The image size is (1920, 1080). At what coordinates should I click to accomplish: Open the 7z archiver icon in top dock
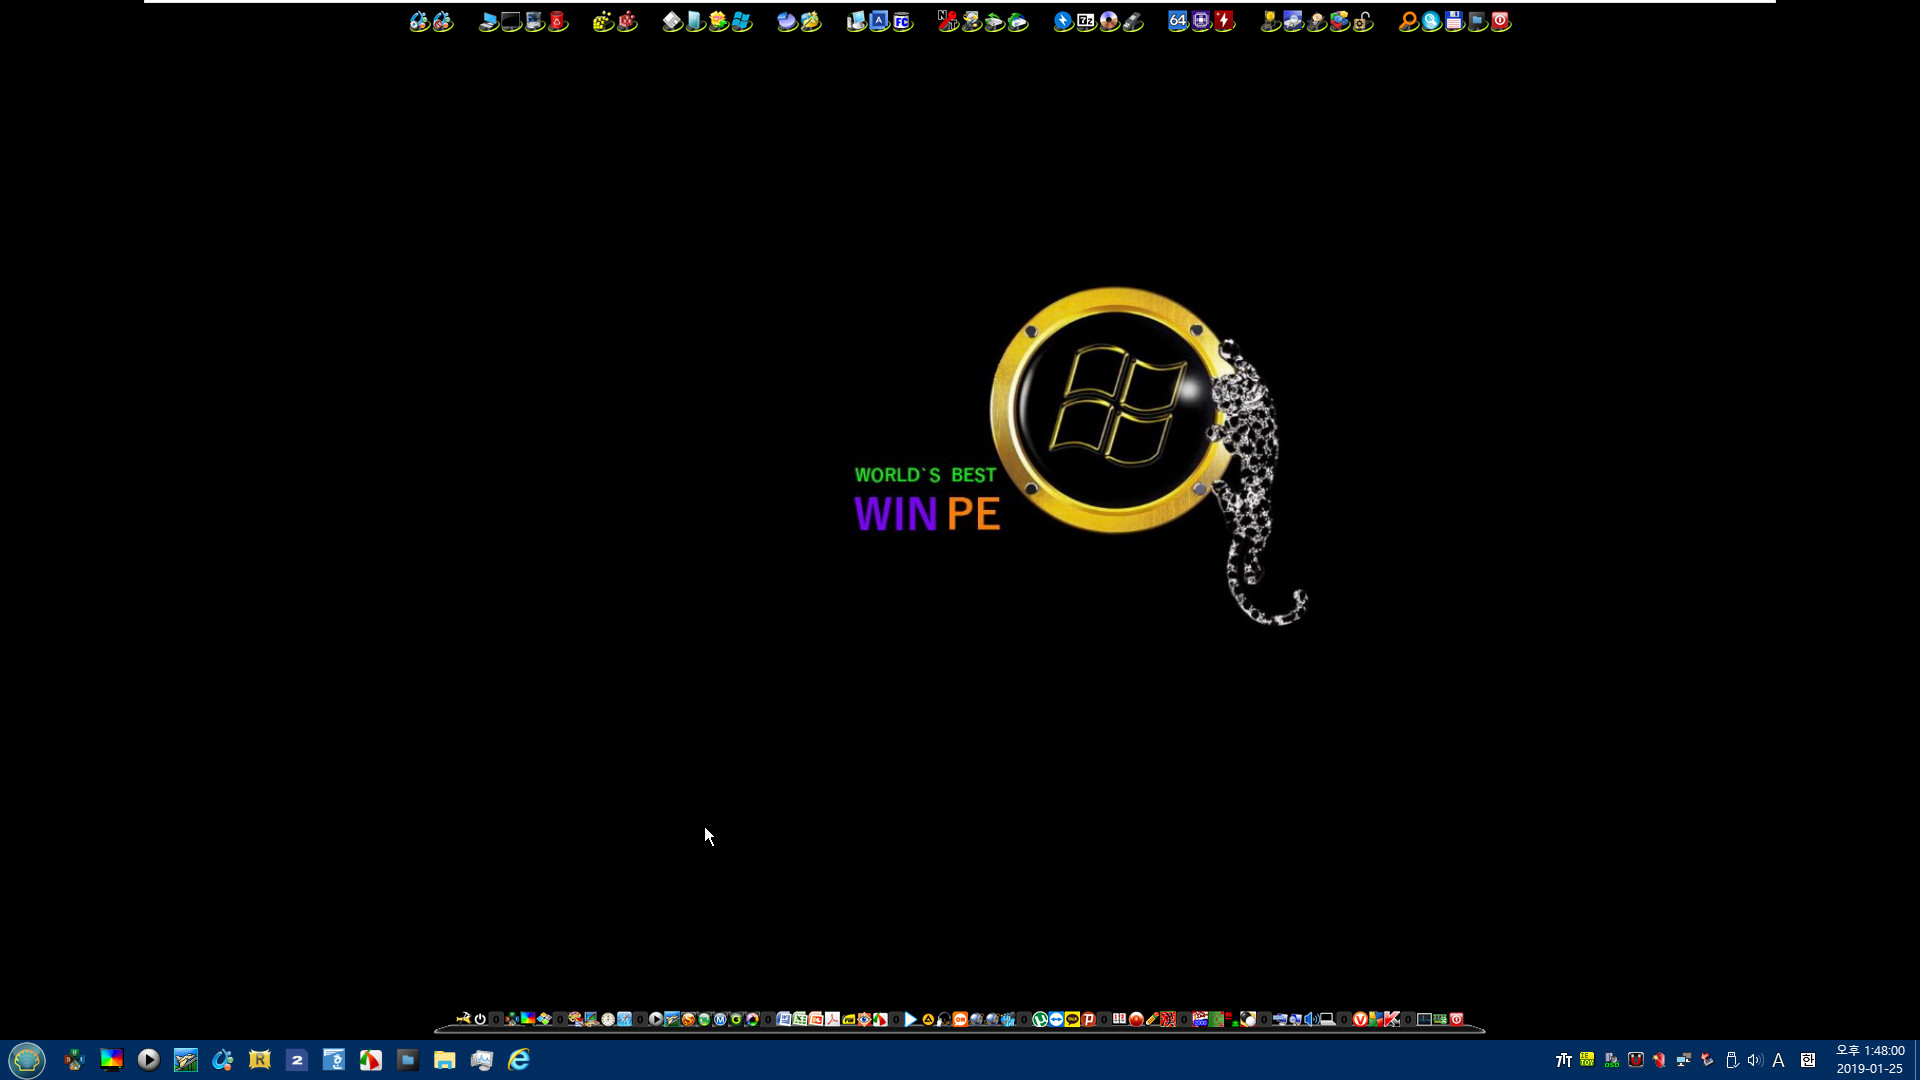pyautogui.click(x=1086, y=21)
